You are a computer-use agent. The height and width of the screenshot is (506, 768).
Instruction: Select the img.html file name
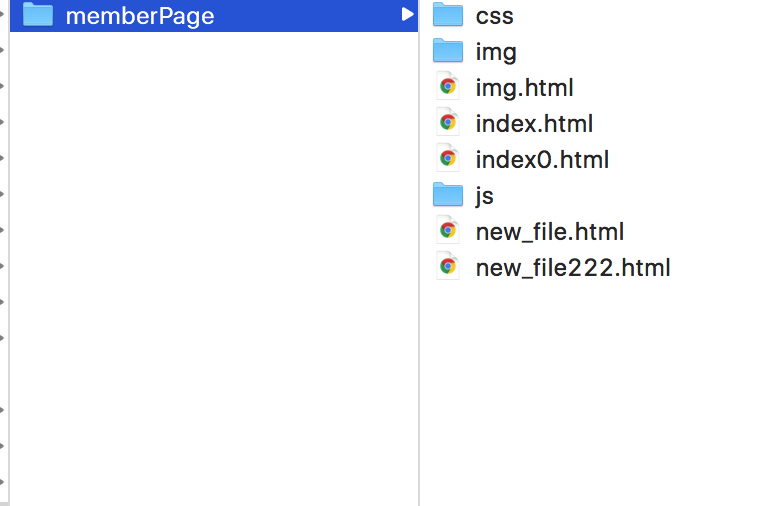point(525,88)
